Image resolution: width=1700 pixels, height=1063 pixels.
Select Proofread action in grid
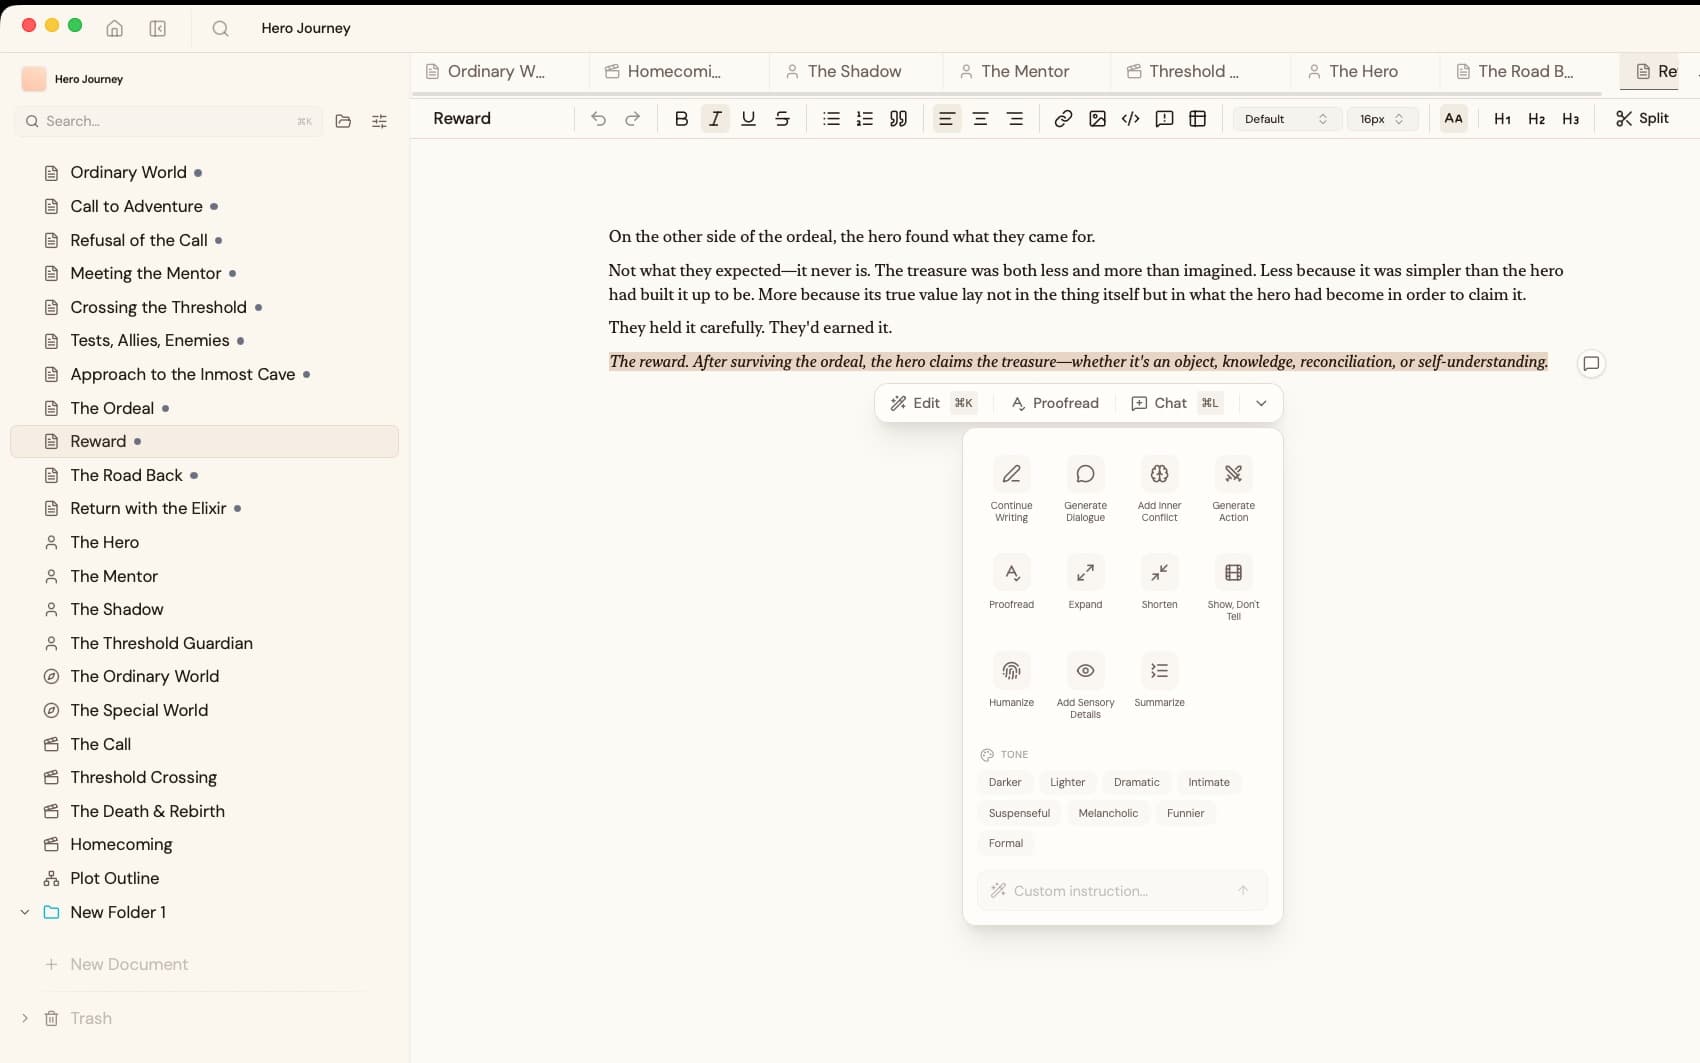pos(1011,582)
